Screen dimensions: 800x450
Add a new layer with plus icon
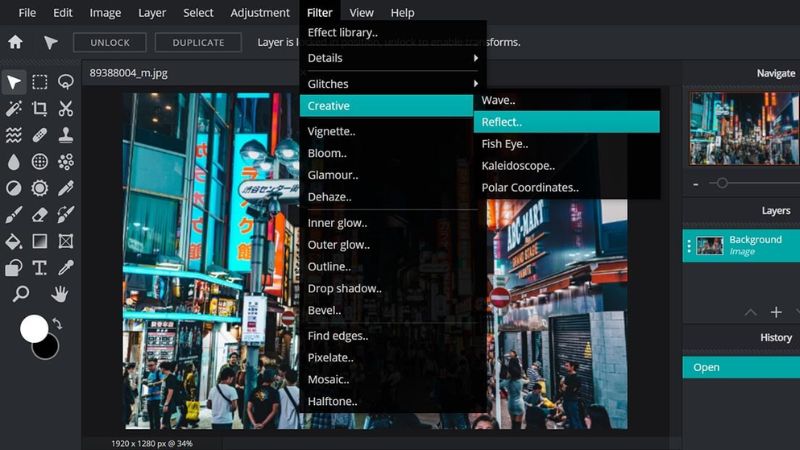776,312
